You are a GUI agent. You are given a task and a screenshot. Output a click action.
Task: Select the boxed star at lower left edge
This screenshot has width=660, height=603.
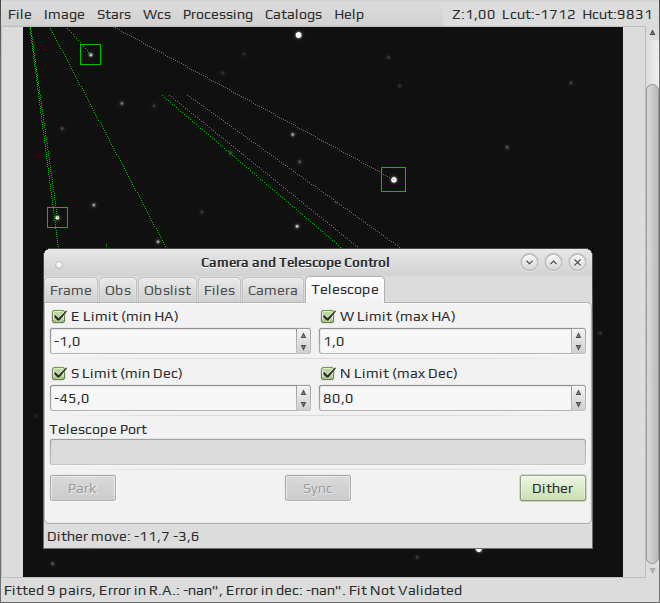57,218
